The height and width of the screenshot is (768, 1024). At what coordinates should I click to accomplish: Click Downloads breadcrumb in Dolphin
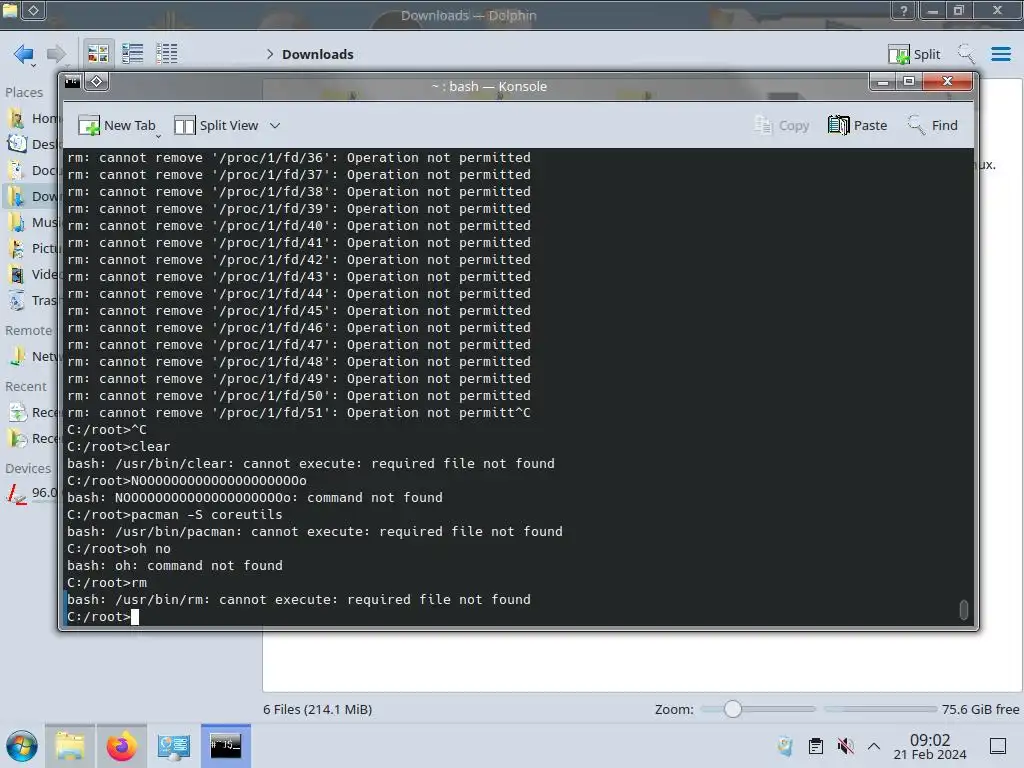click(317, 54)
